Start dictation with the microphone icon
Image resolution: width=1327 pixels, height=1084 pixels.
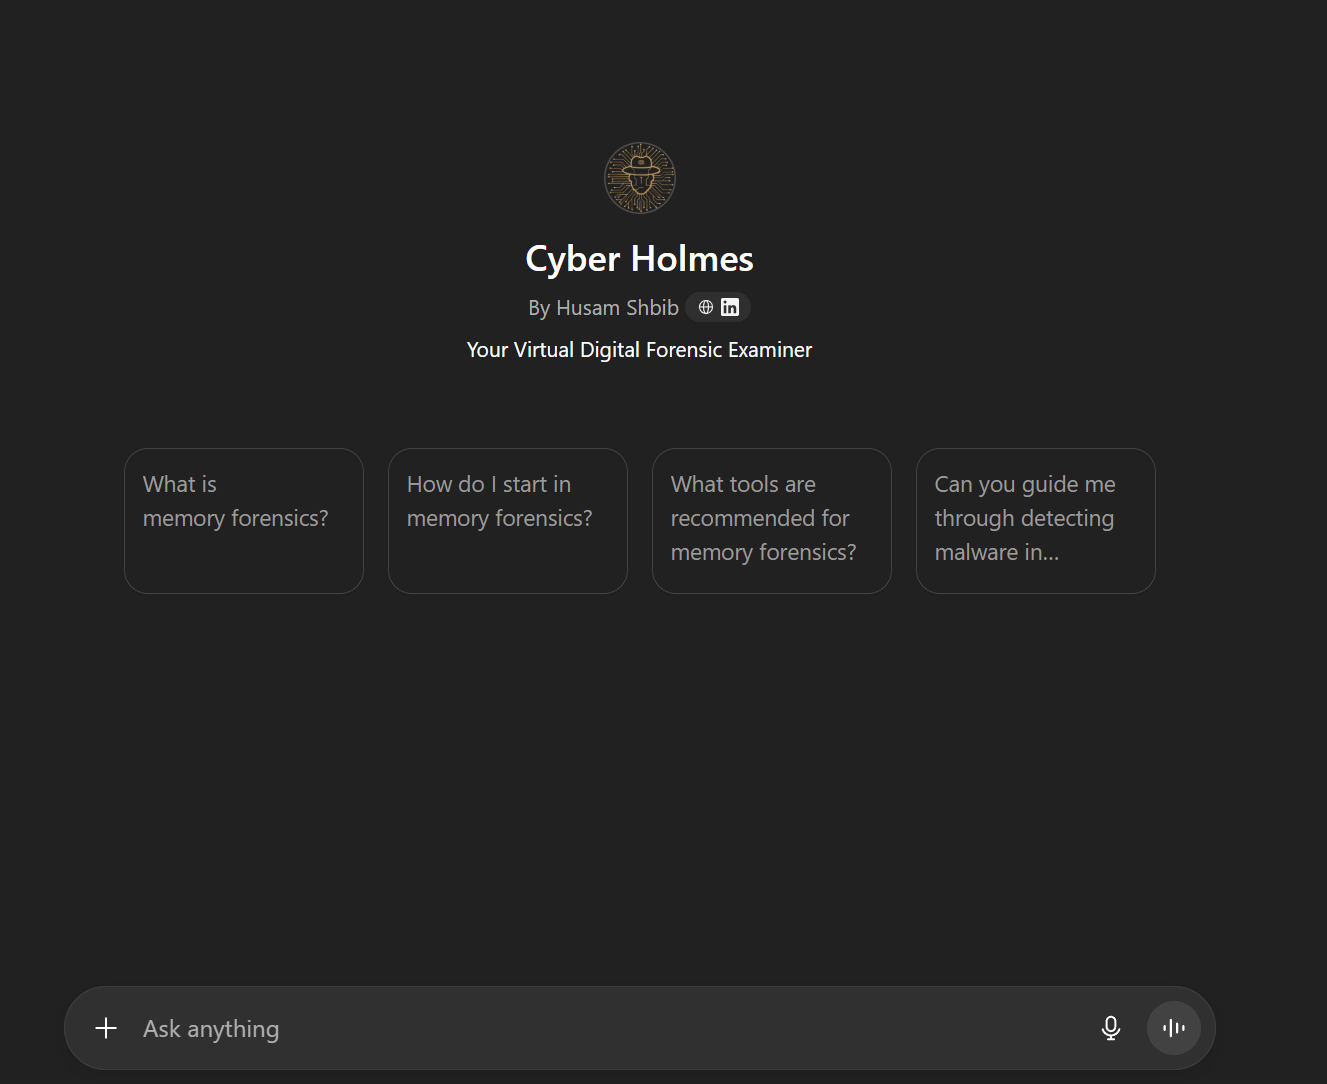click(x=1110, y=1028)
